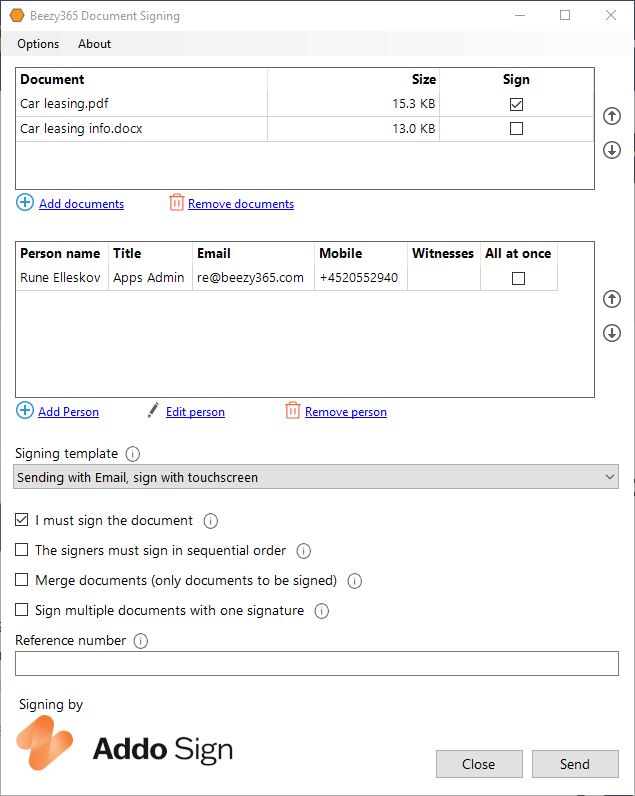Uncheck Sign for Car leasing.pdf
The width and height of the screenshot is (635, 796).
(516, 104)
